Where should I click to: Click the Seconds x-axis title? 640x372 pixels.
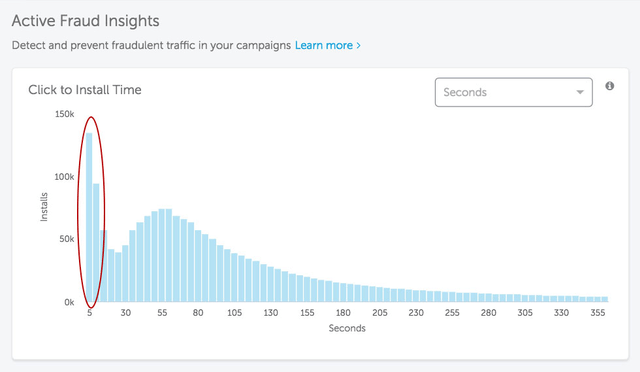click(347, 328)
